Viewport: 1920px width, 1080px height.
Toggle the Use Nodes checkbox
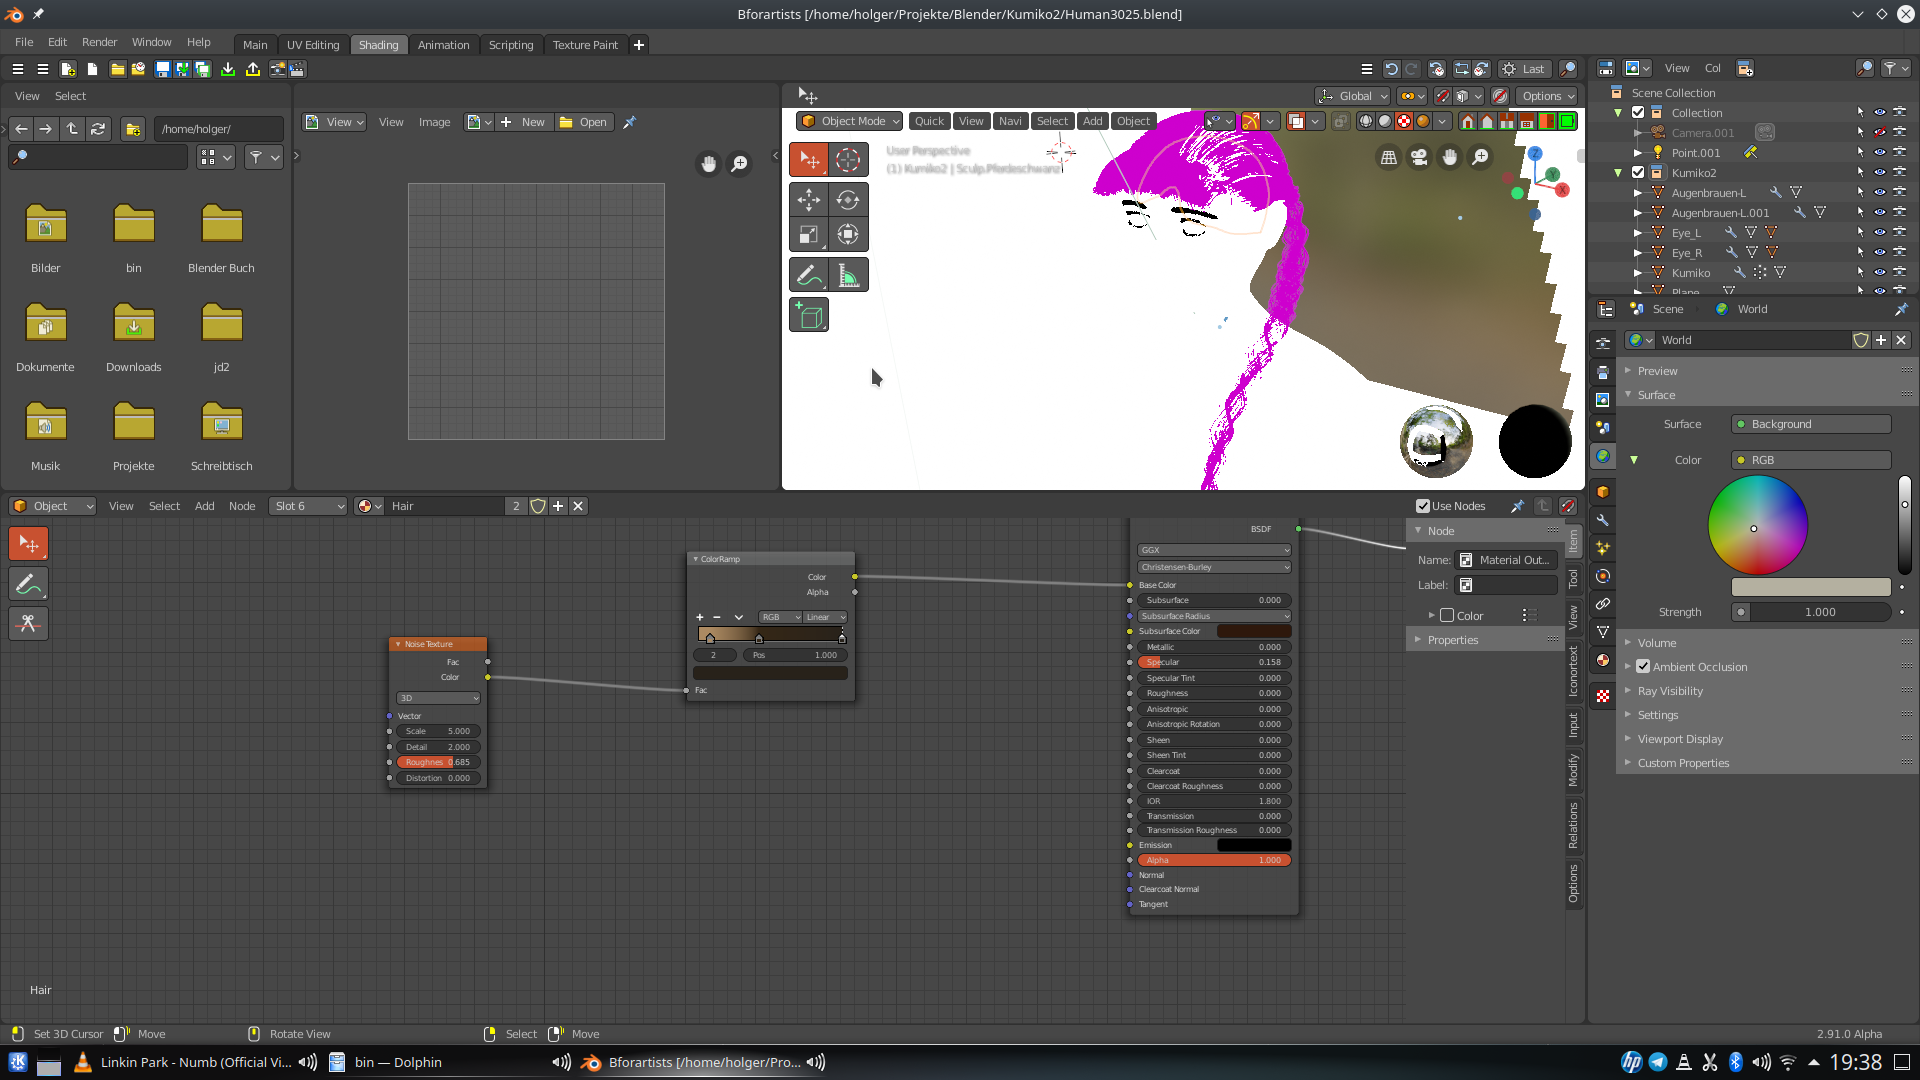[1423, 506]
